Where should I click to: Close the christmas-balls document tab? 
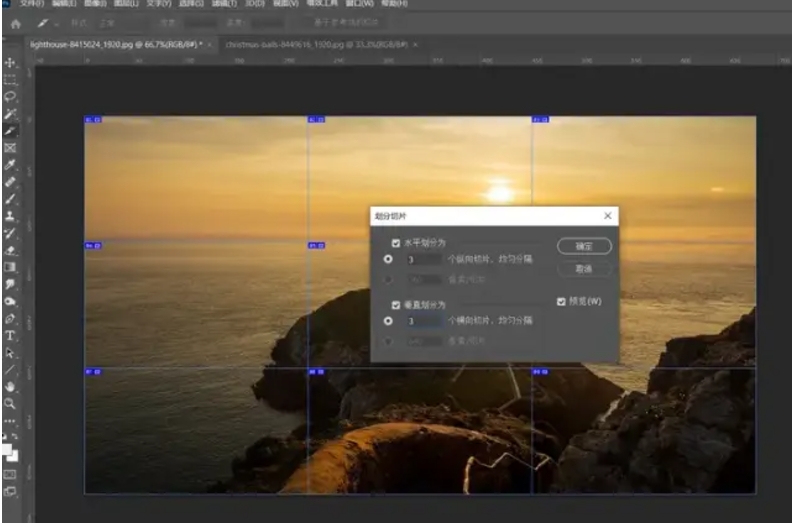tap(415, 44)
